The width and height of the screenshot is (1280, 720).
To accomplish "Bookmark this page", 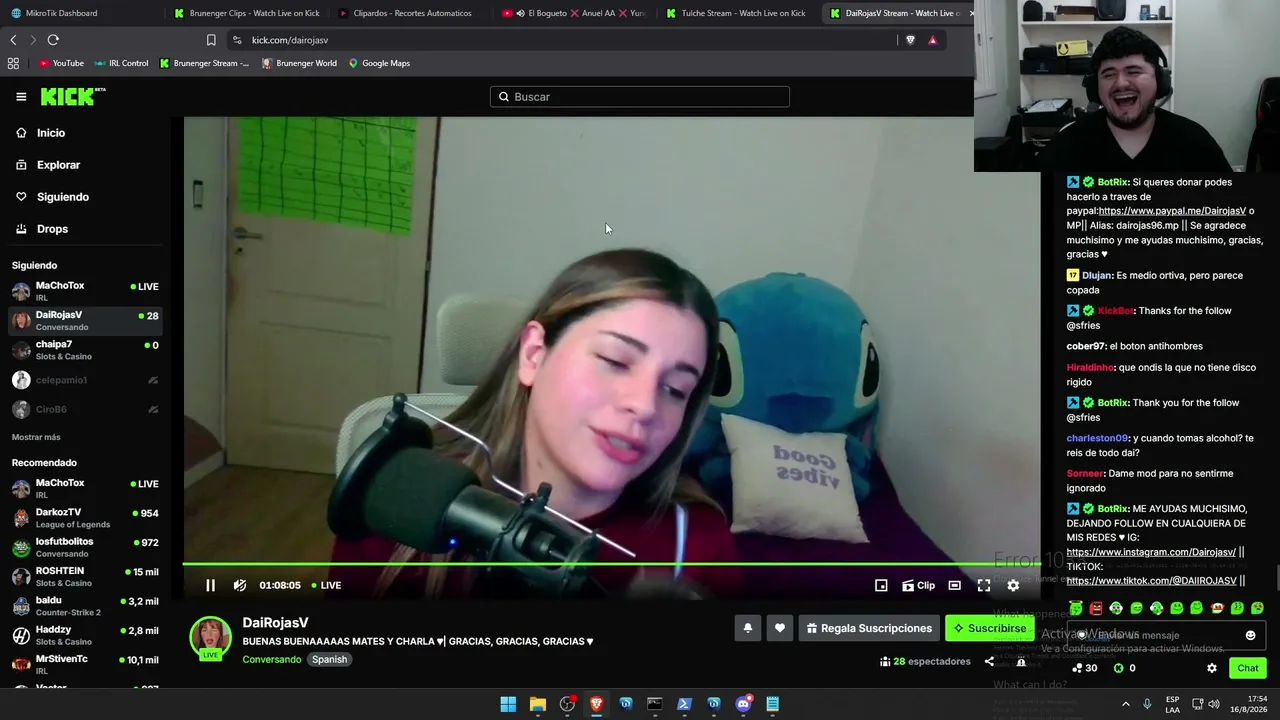I will [x=211, y=40].
